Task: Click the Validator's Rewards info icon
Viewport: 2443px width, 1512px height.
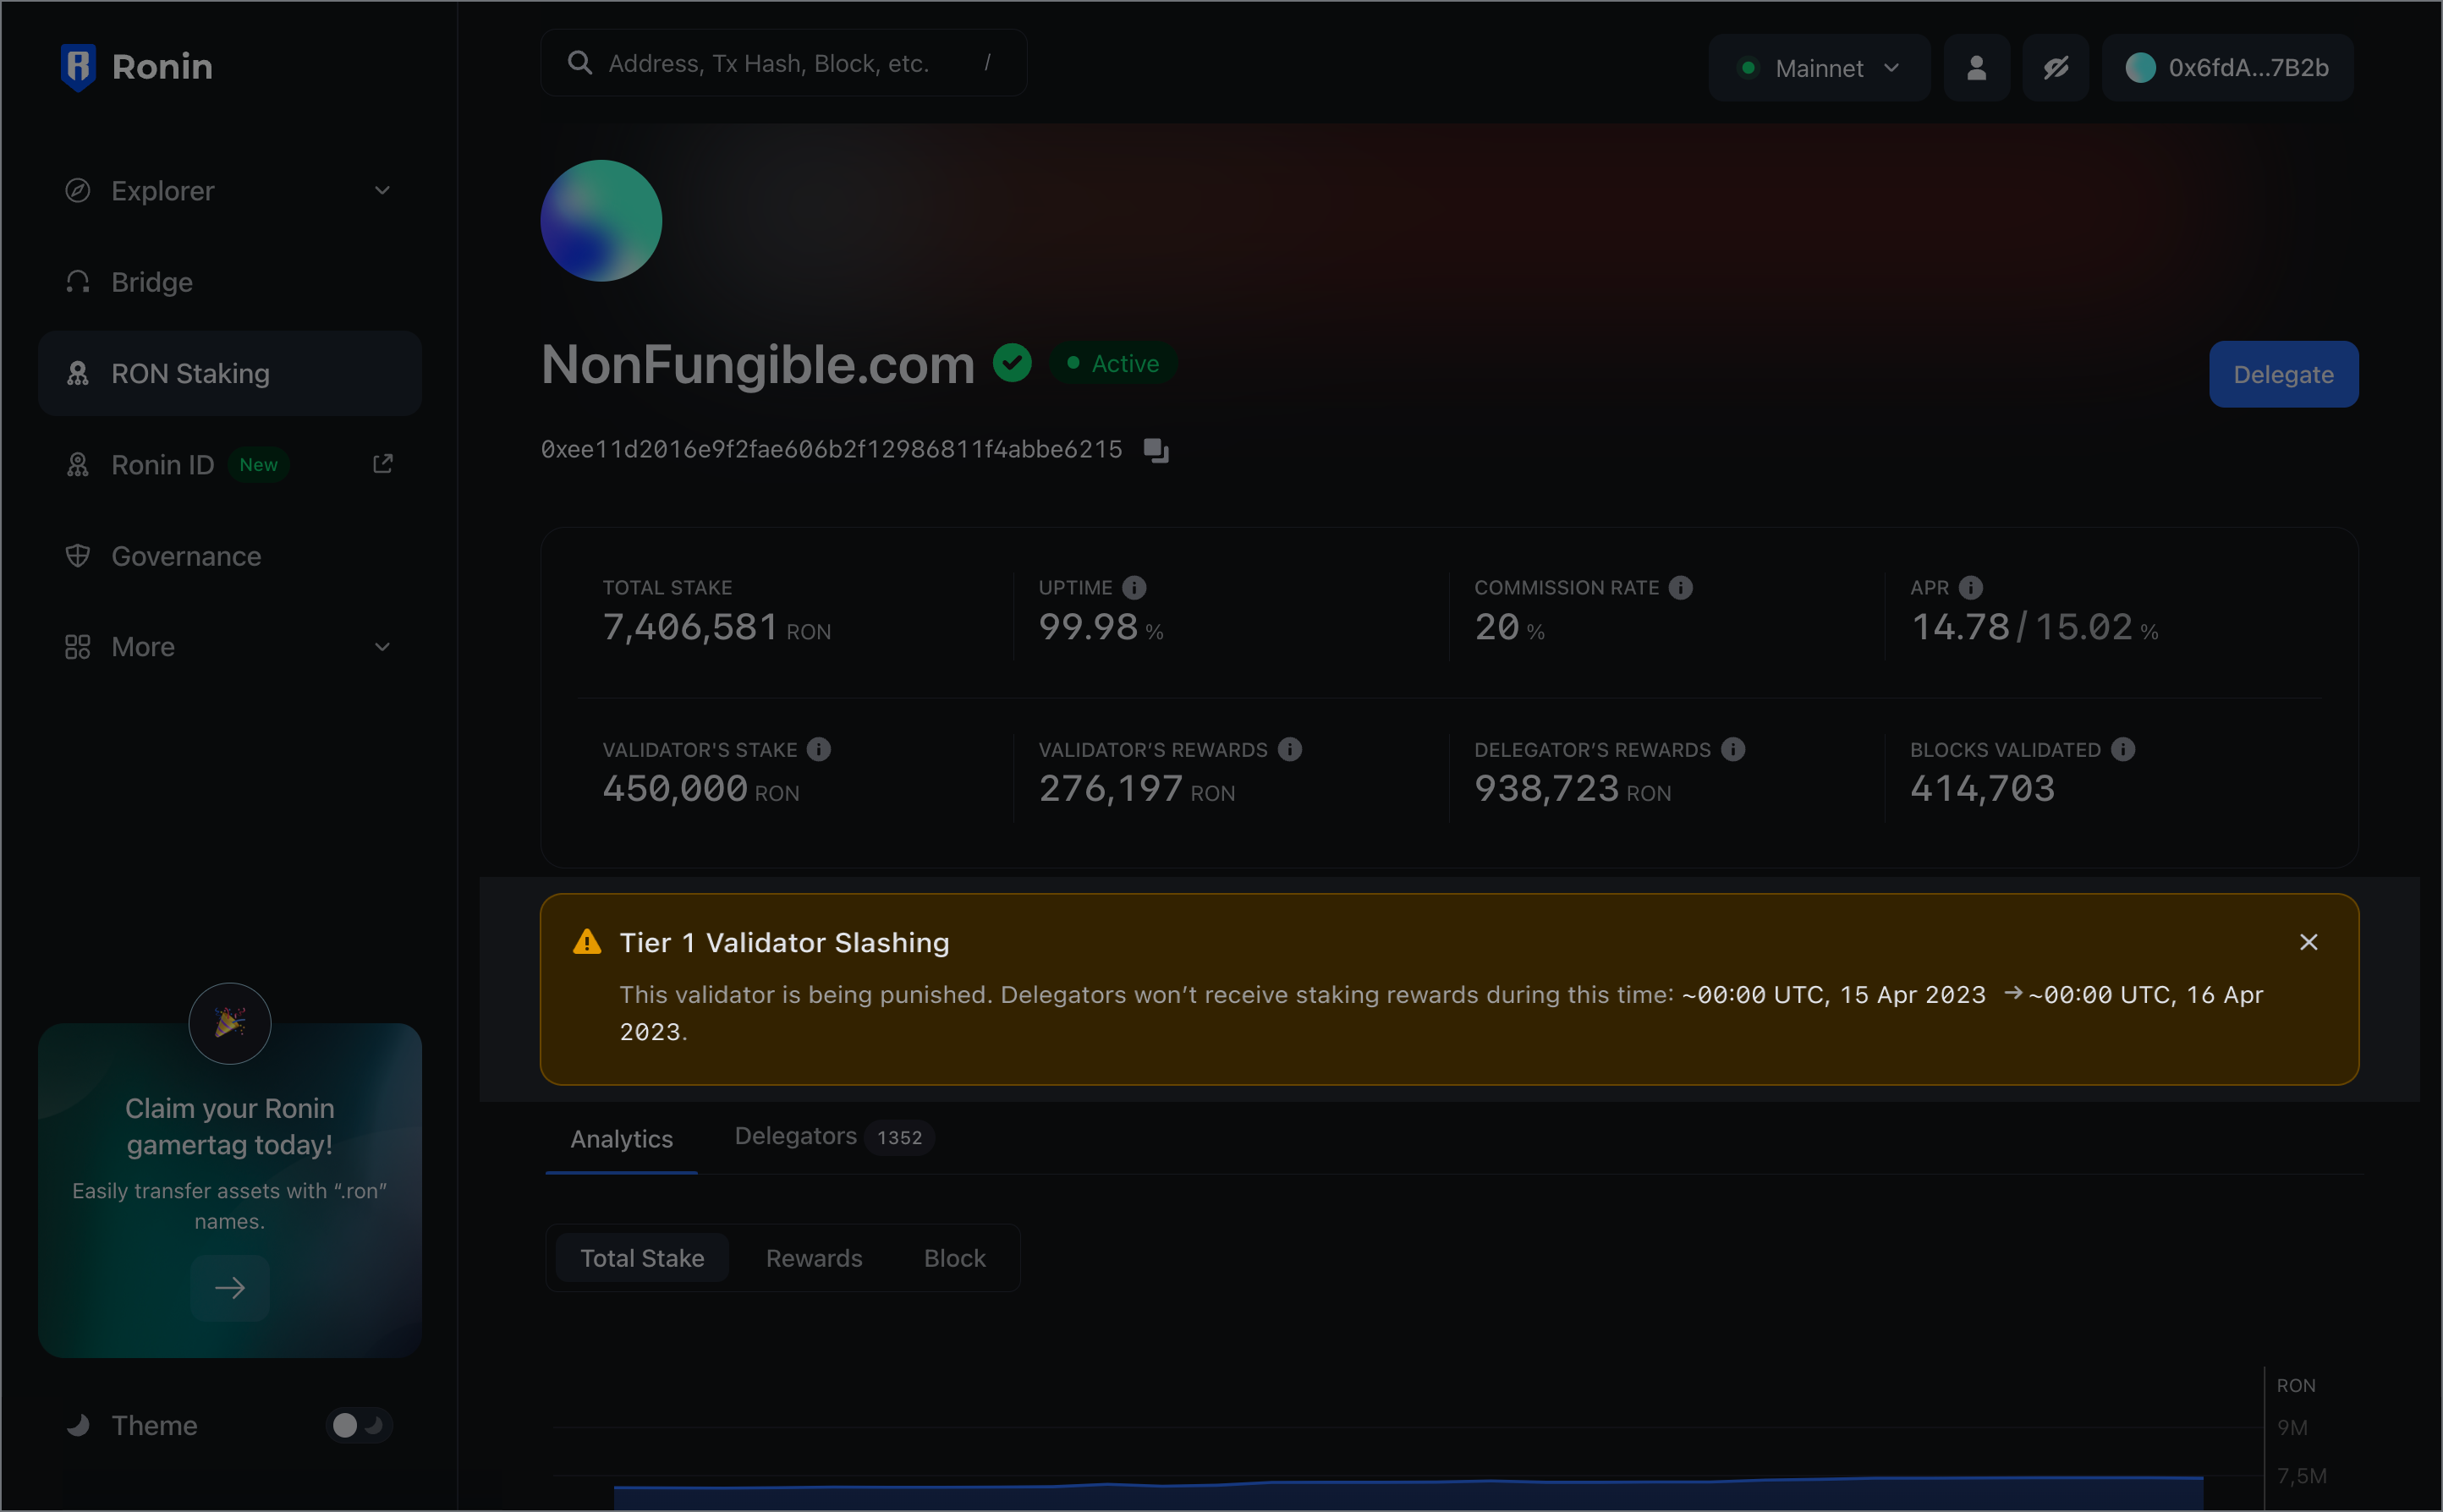Action: point(1289,750)
